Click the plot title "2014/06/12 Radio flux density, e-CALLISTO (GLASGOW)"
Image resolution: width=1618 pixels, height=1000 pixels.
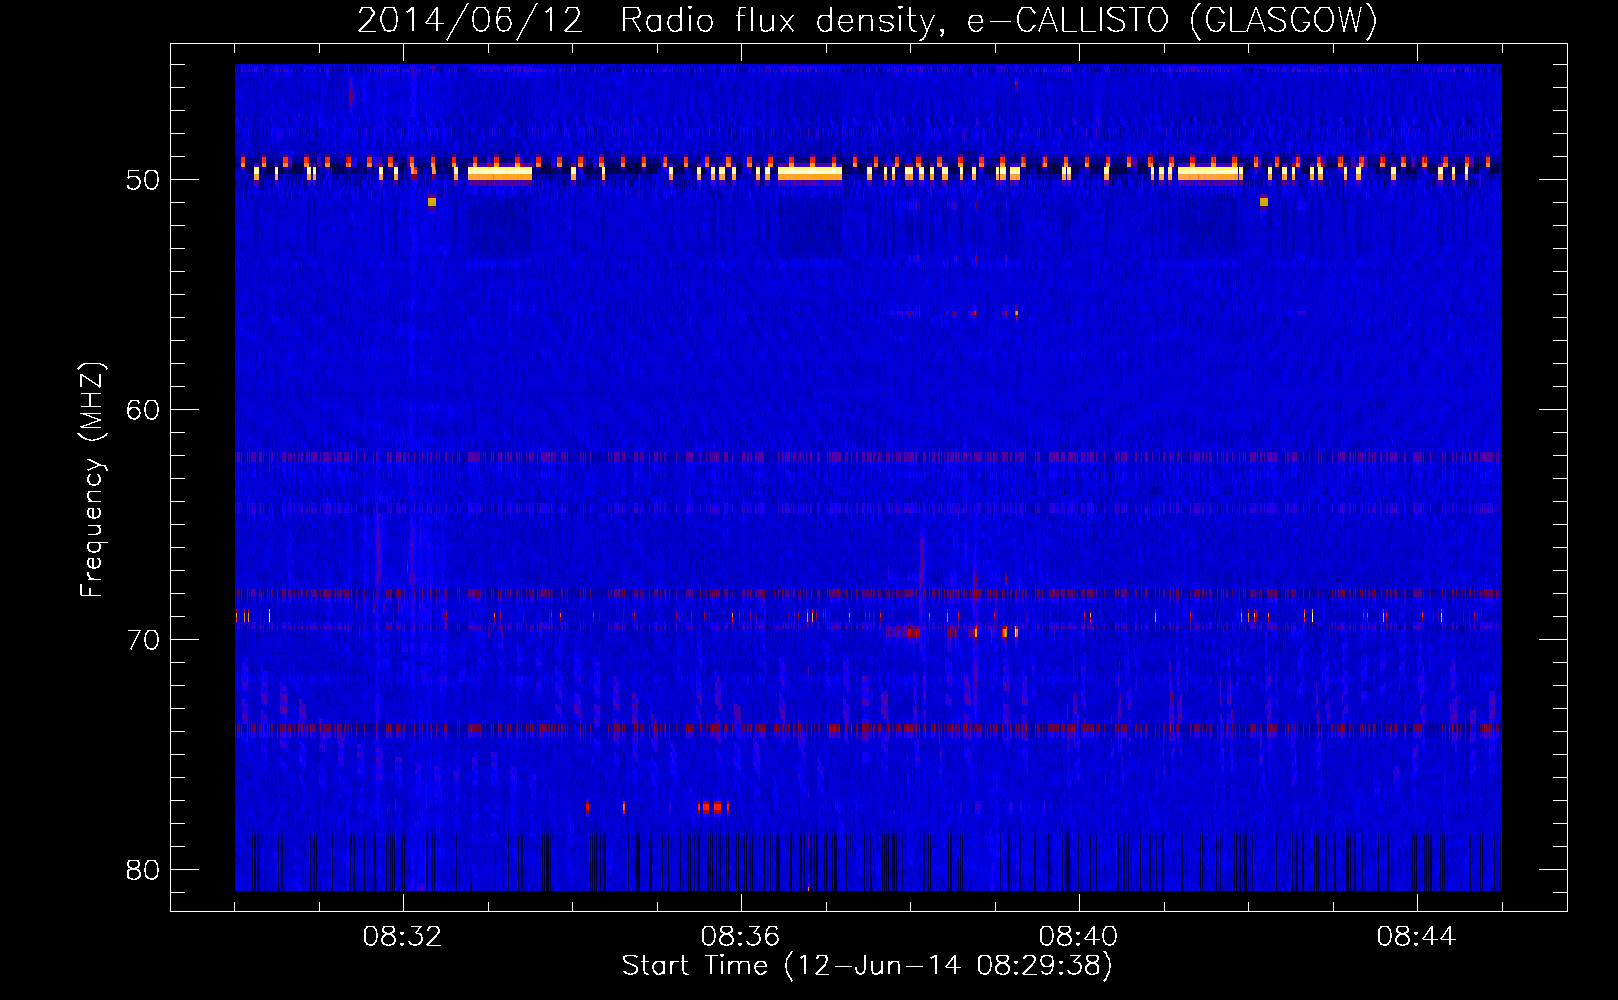867,20
